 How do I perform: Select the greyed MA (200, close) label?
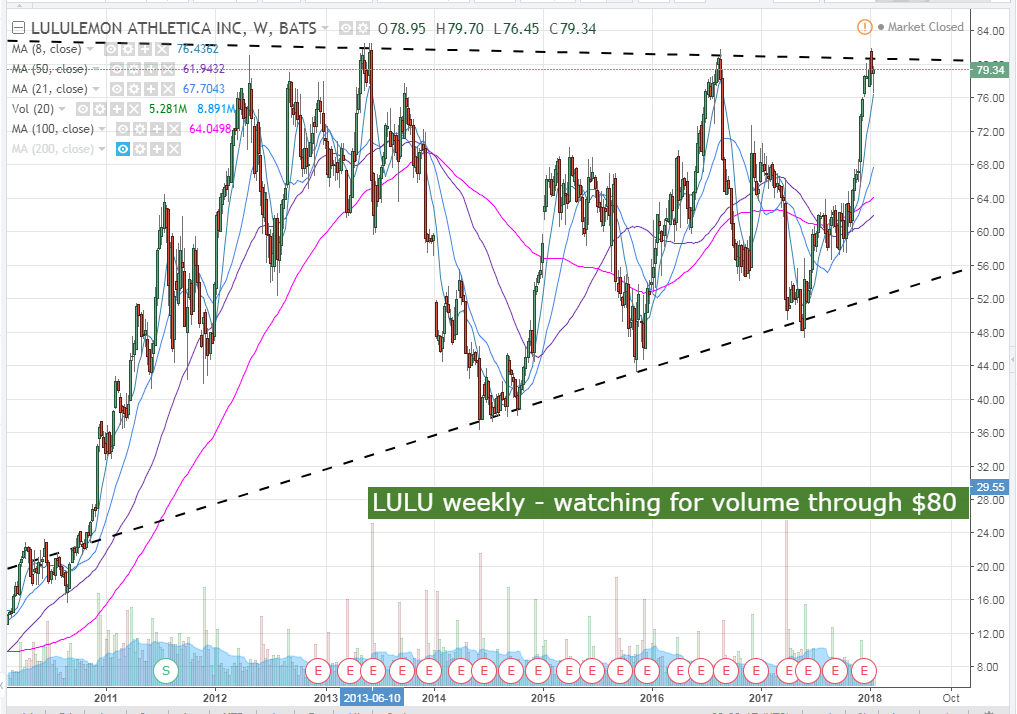pyautogui.click(x=53, y=149)
